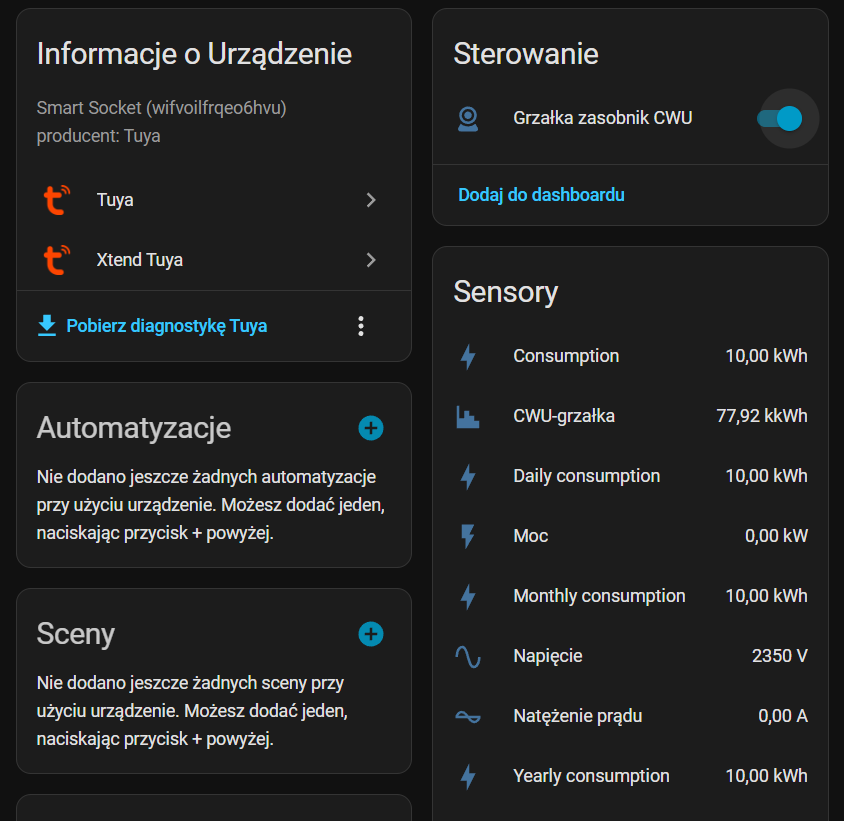Toggle the Grzałka zasobnik CWU switch
The height and width of the screenshot is (821, 844).
pyautogui.click(x=780, y=119)
